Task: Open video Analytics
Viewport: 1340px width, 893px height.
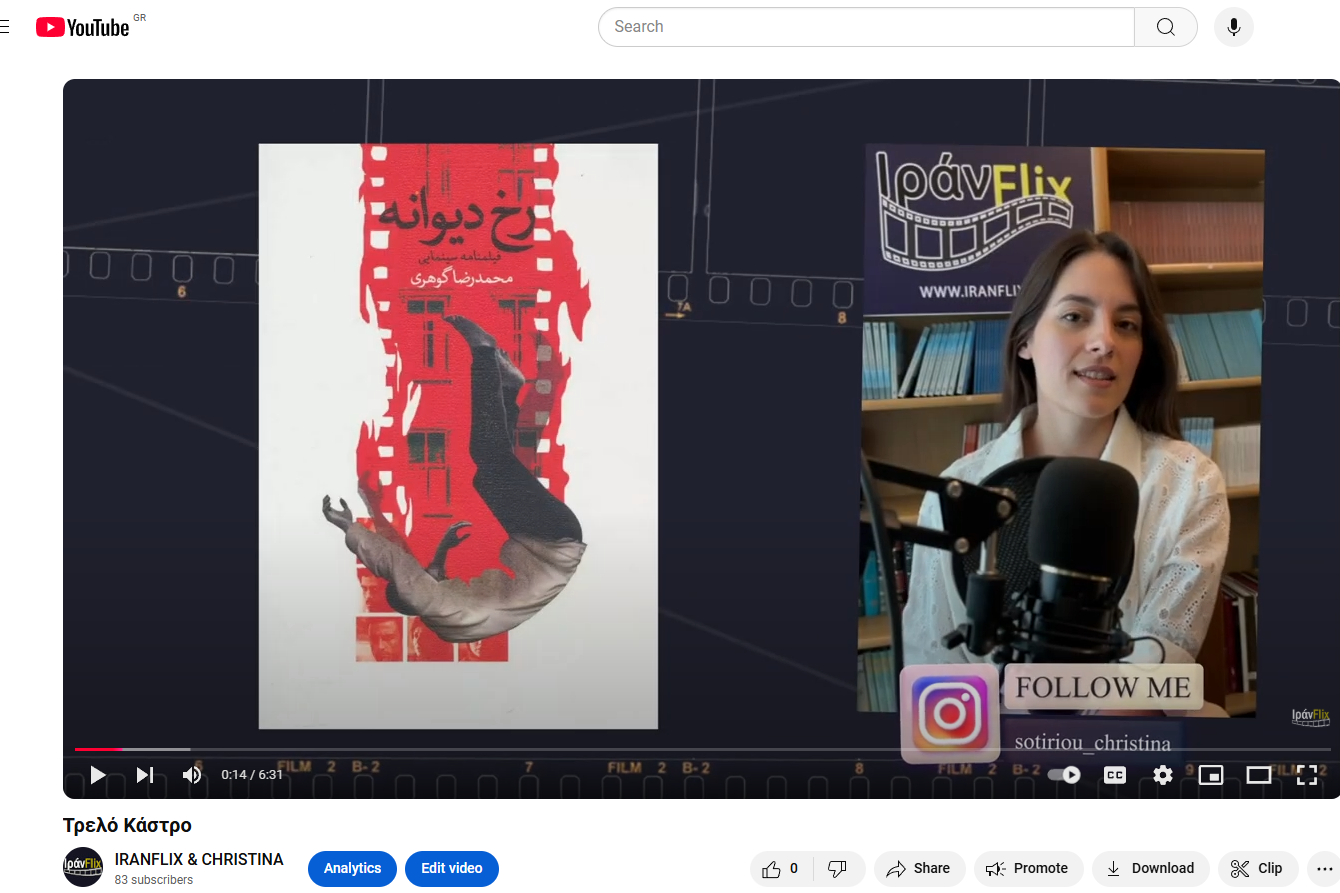Action: [x=352, y=868]
